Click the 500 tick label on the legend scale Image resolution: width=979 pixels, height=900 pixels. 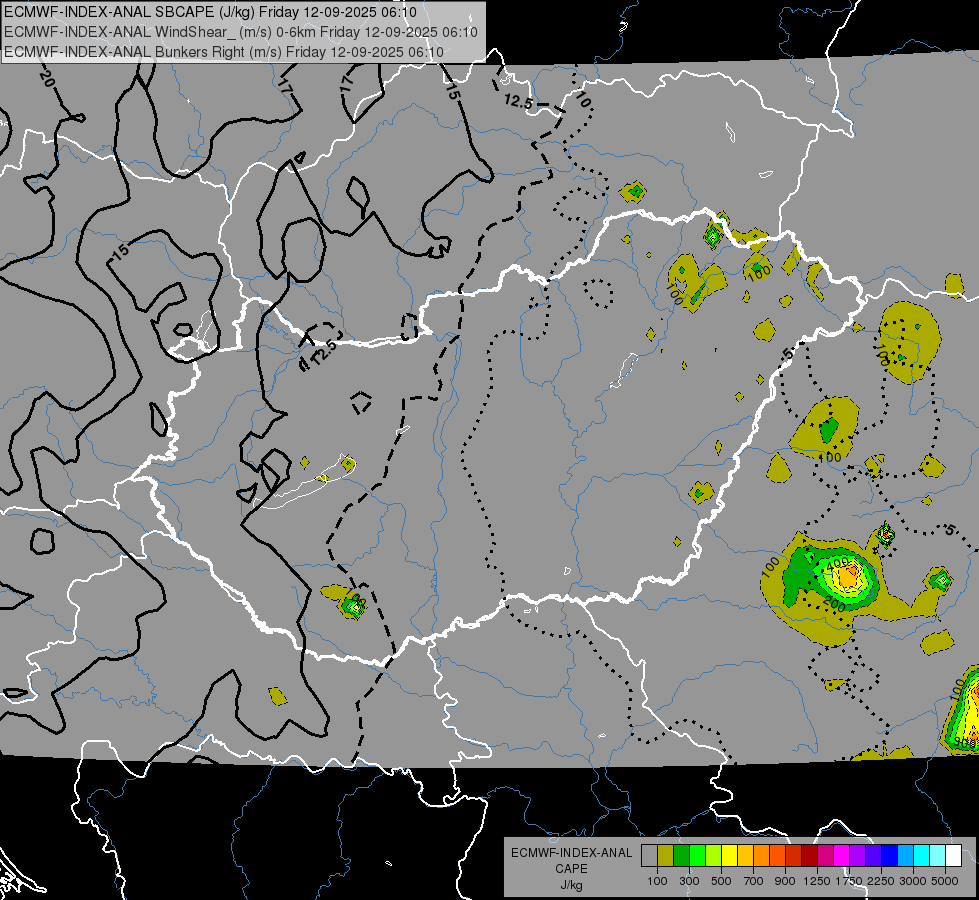tap(721, 881)
